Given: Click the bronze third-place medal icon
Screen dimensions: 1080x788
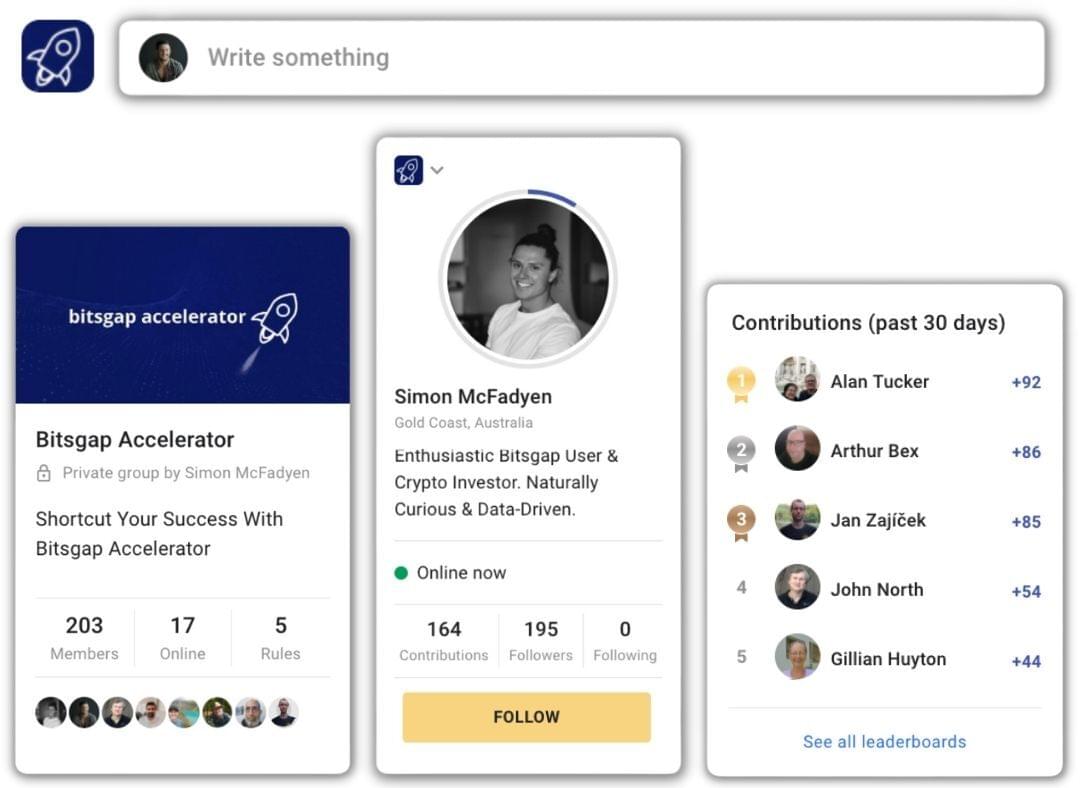Looking at the screenshot, I should coord(741,521).
